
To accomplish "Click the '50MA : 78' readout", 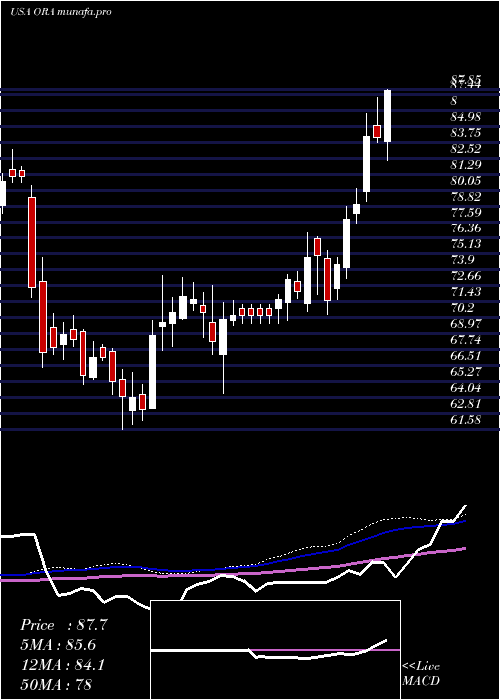I will pyautogui.click(x=56, y=685).
